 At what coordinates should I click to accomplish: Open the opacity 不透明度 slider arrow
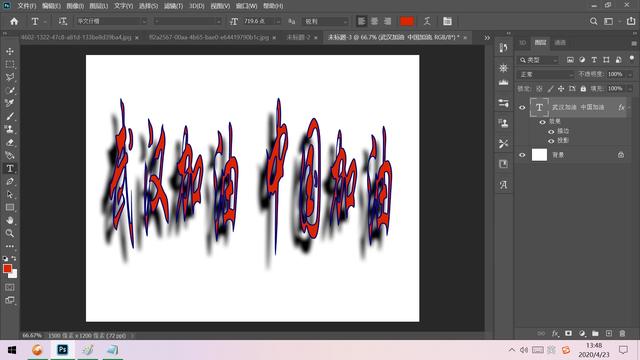coord(630,74)
